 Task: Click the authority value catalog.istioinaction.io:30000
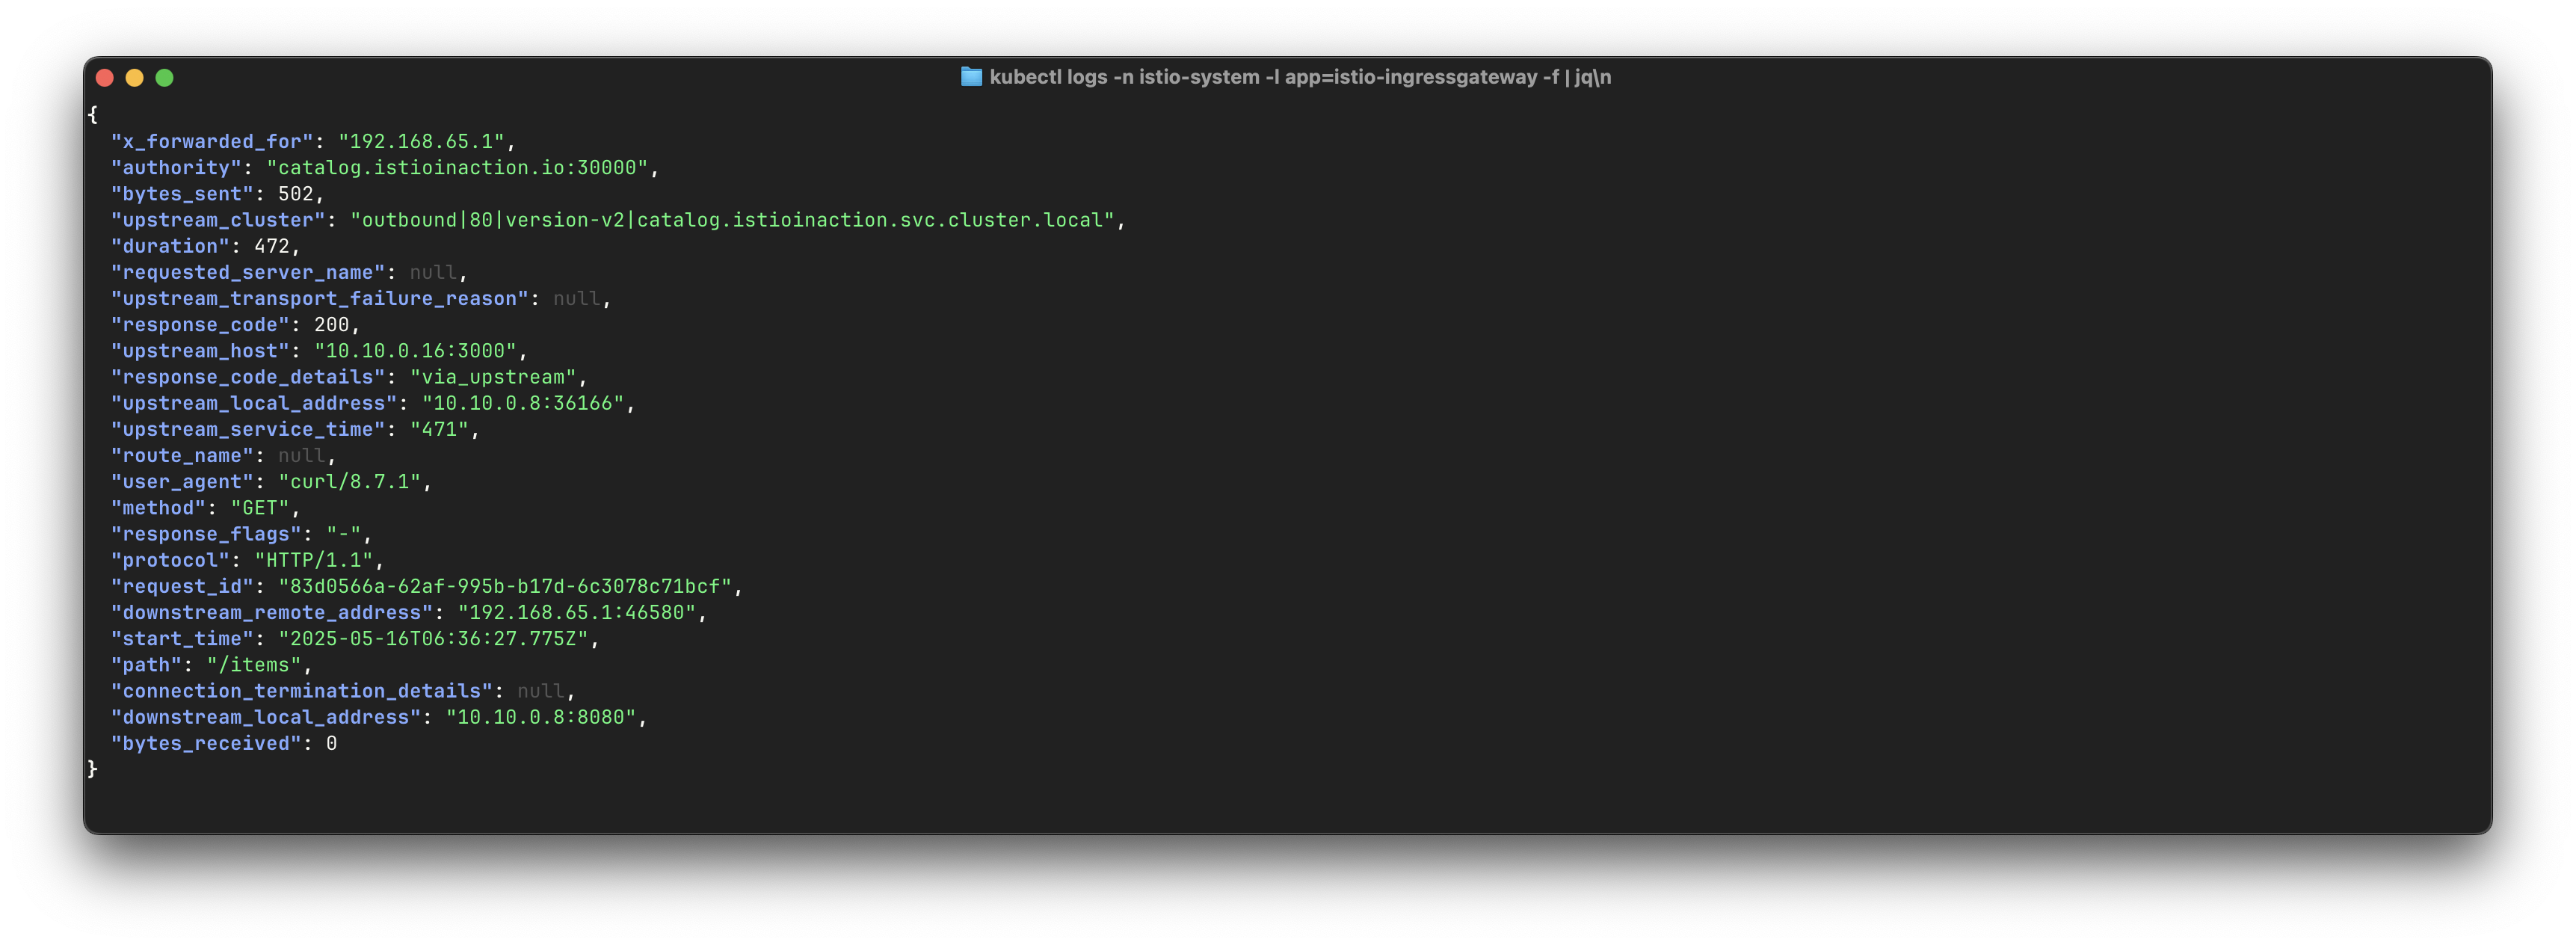(458, 168)
